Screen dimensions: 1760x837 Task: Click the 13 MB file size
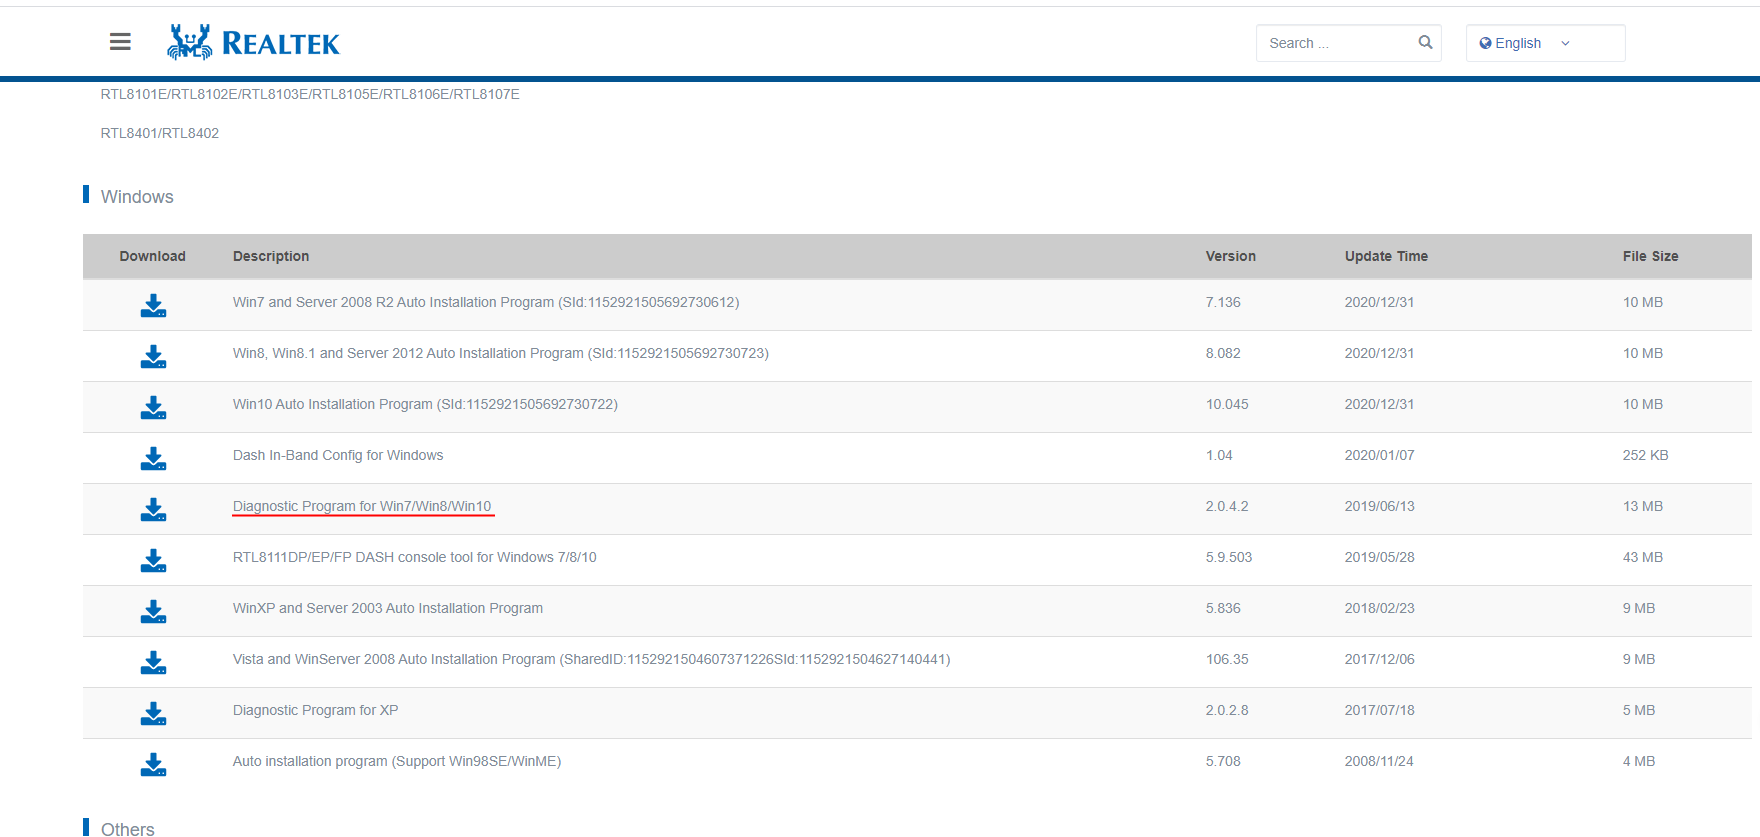(x=1643, y=506)
